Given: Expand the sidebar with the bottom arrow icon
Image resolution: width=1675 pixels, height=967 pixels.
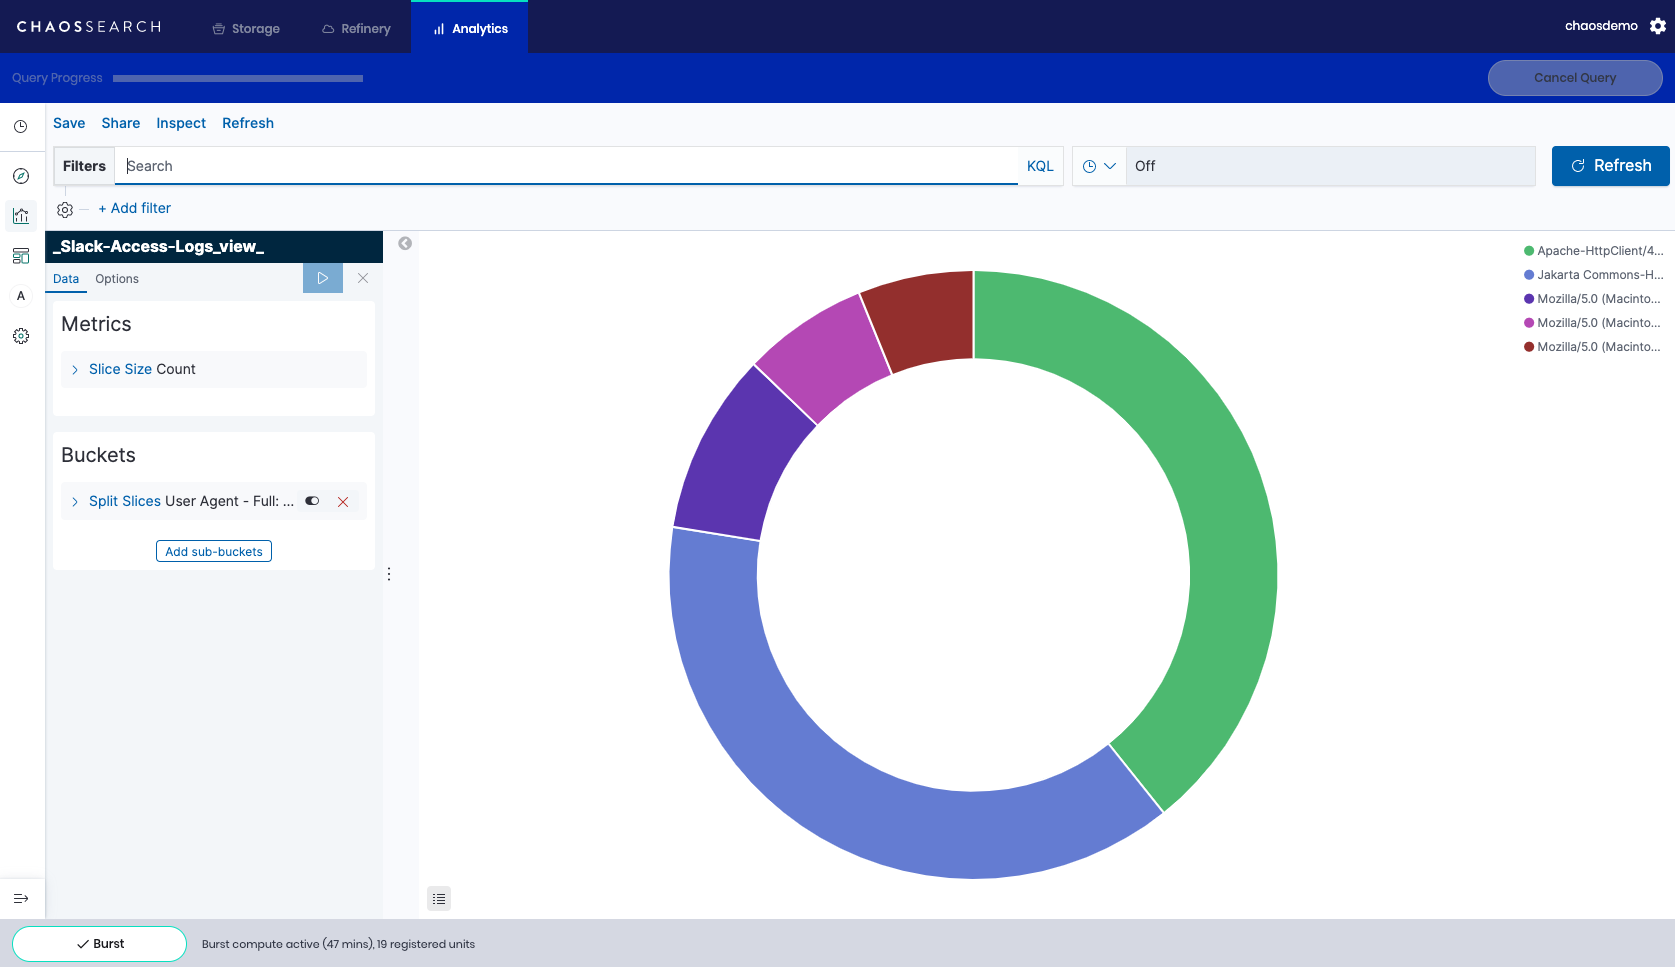Looking at the screenshot, I should [x=20, y=898].
